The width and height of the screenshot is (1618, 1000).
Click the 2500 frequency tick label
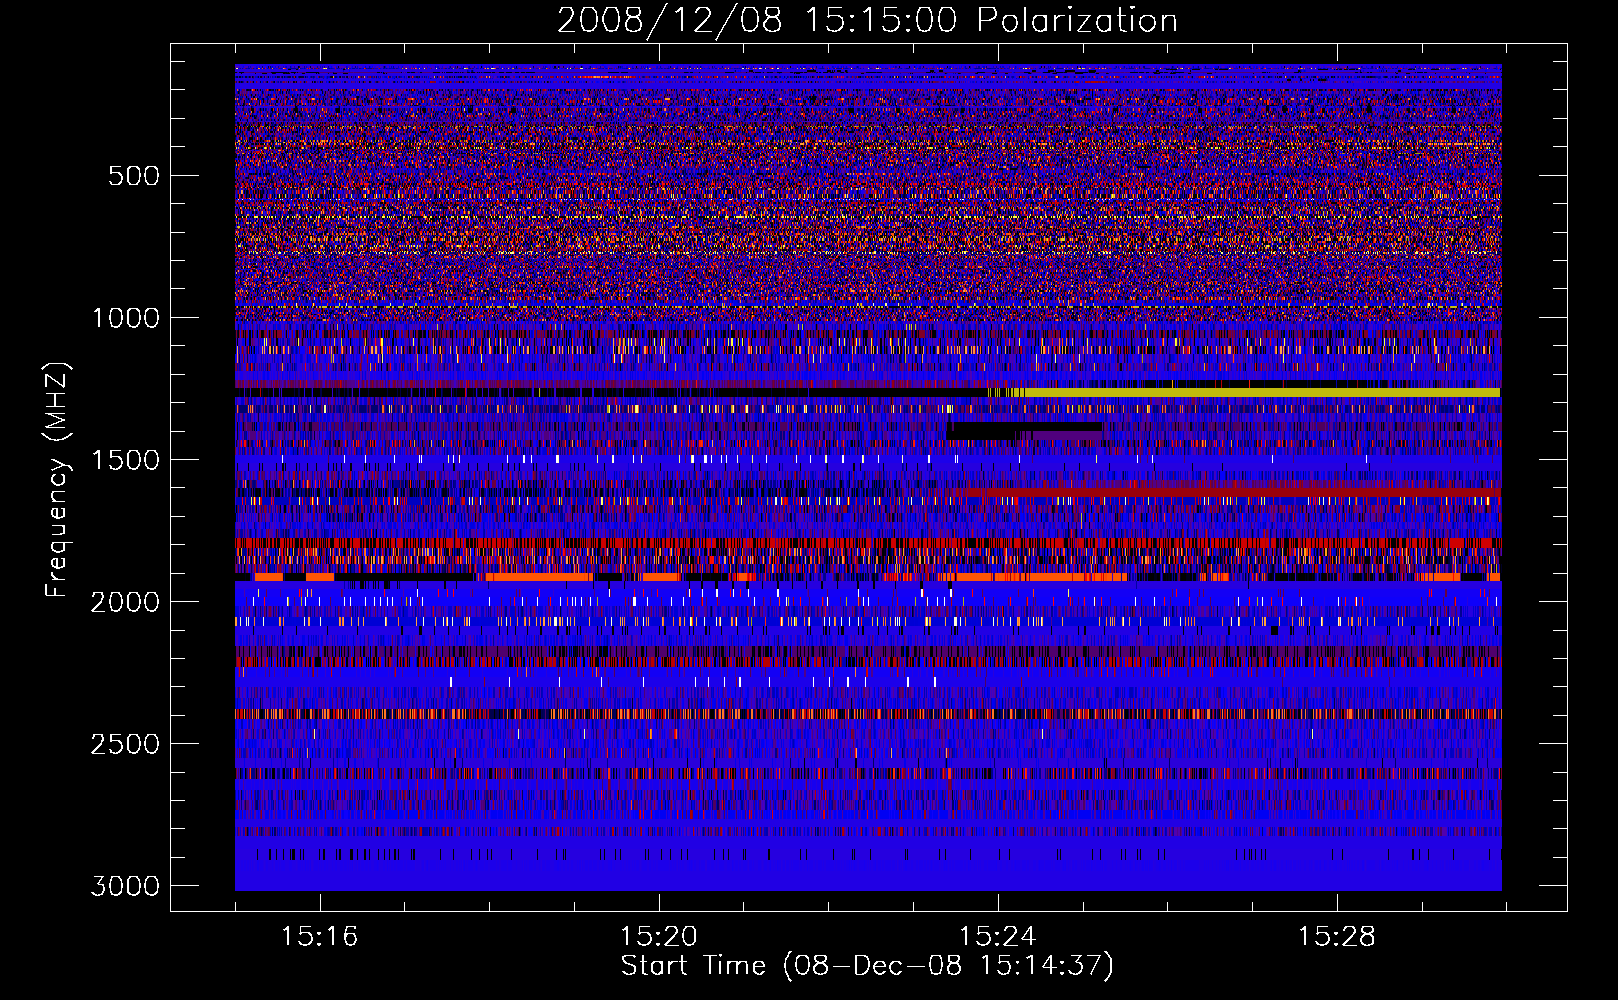click(125, 744)
